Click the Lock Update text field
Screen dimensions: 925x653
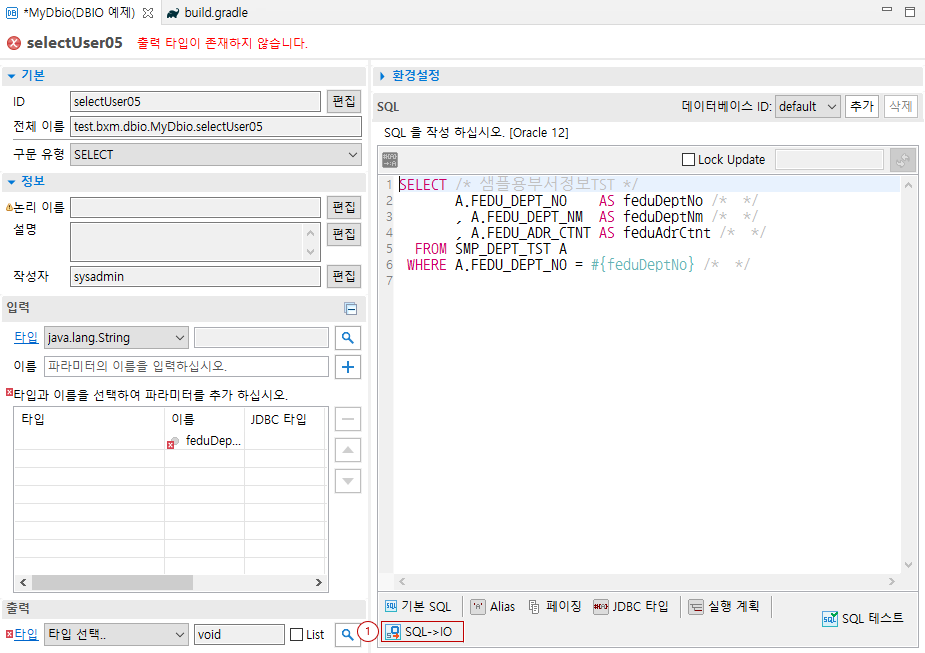(x=829, y=160)
